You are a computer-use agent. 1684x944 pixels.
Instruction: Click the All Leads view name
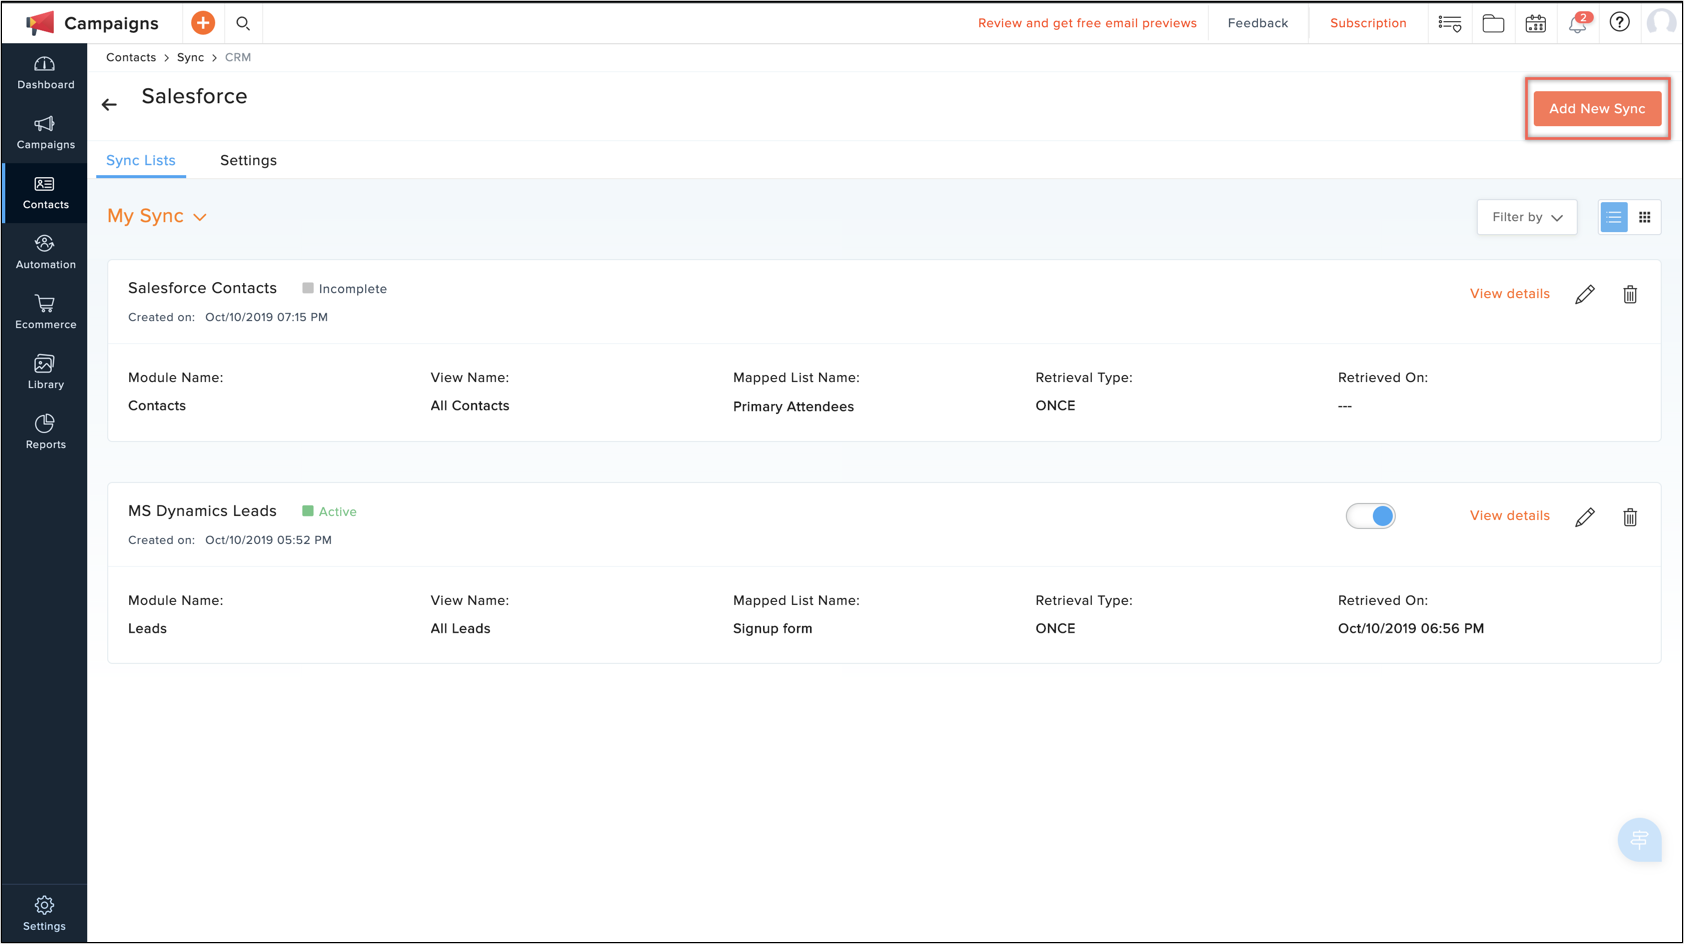click(460, 629)
